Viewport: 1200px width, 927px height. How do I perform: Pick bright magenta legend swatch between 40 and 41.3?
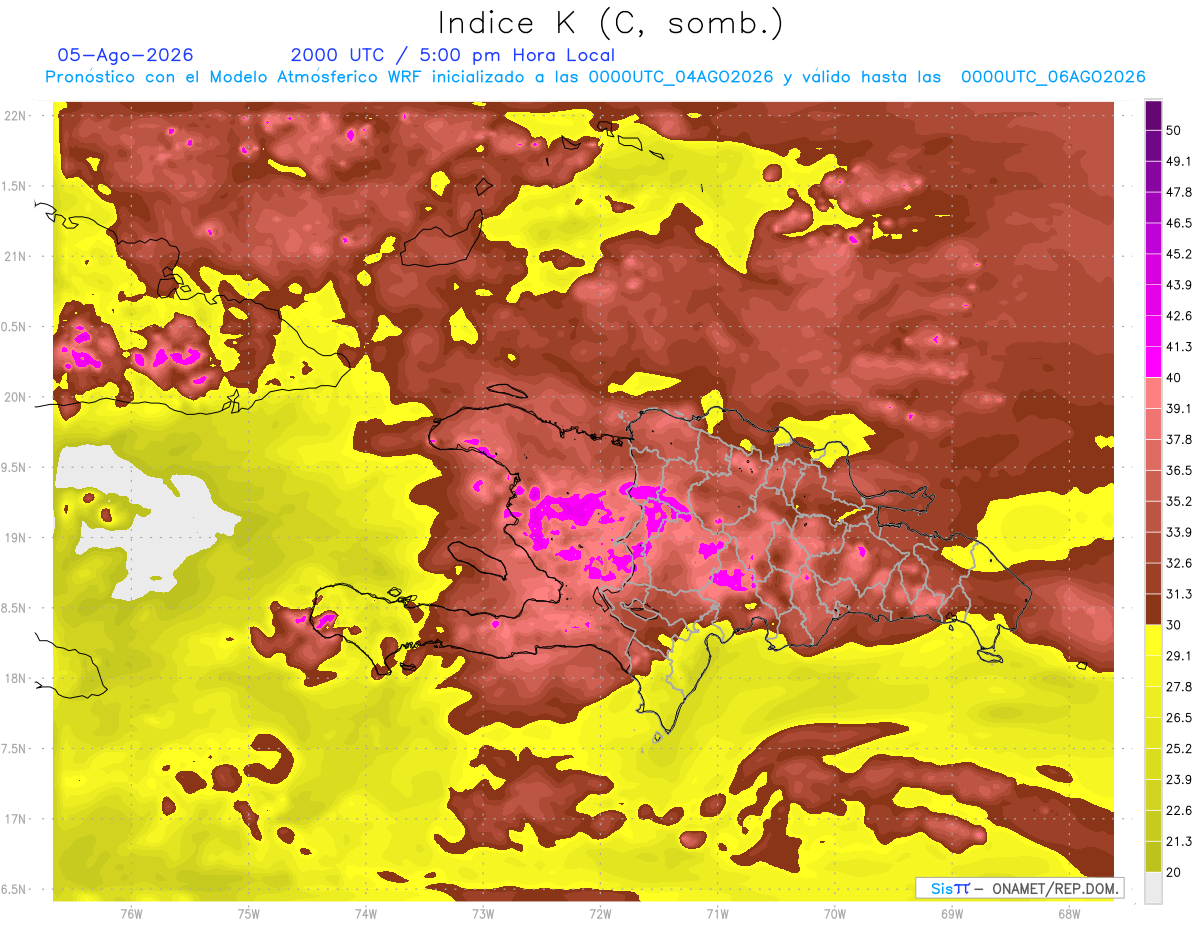[x=1153, y=362]
